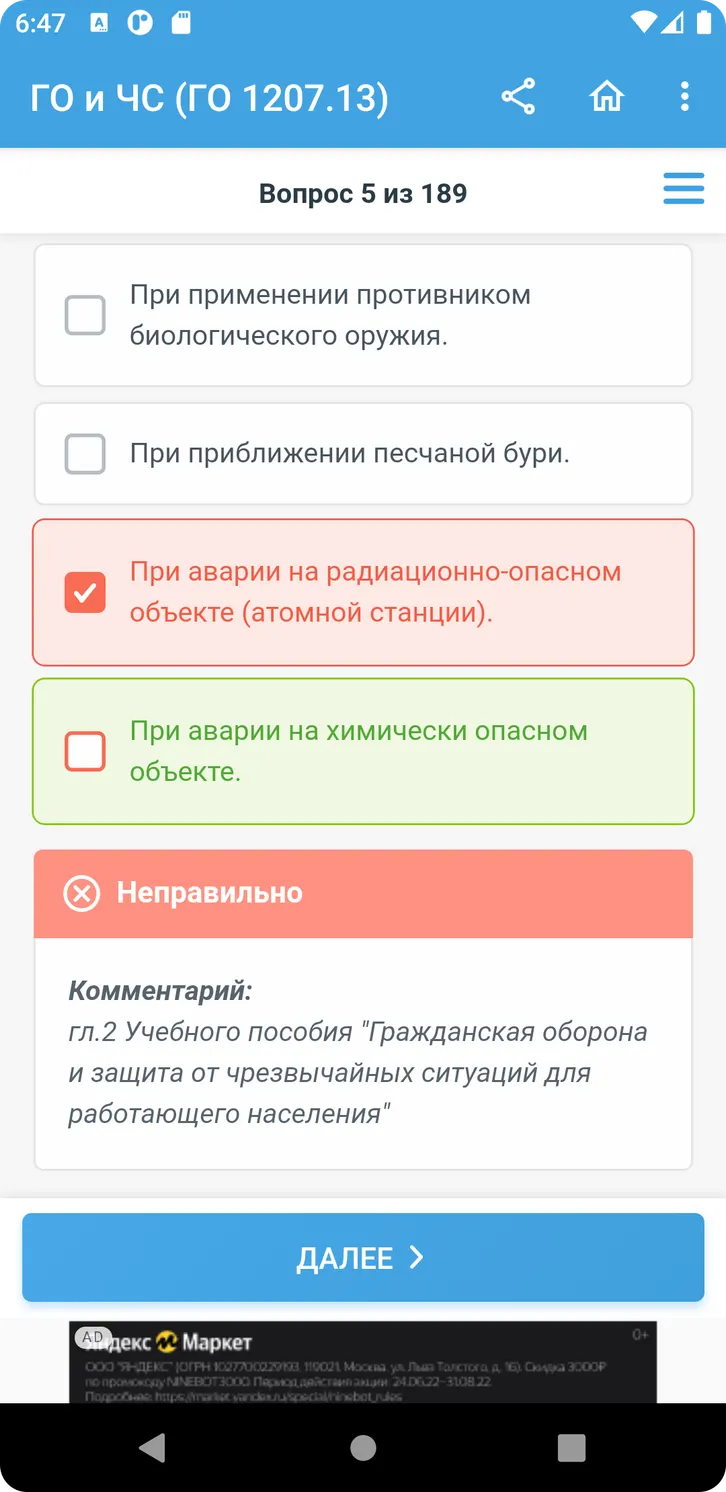Tap the Неправильно result banner
This screenshot has height=1492, width=726.
click(363, 893)
